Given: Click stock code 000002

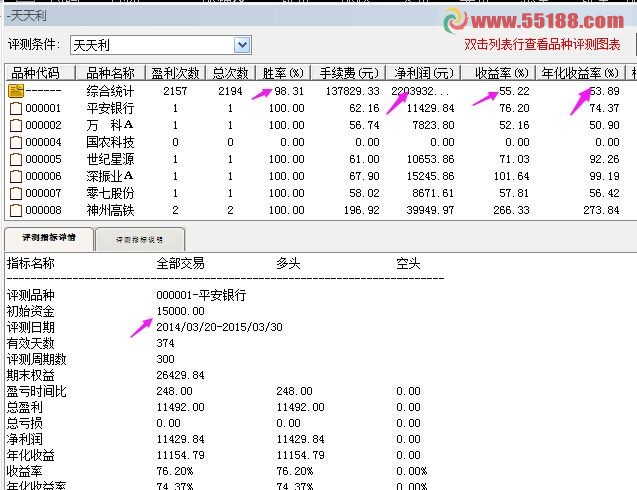Looking at the screenshot, I should tap(43, 126).
